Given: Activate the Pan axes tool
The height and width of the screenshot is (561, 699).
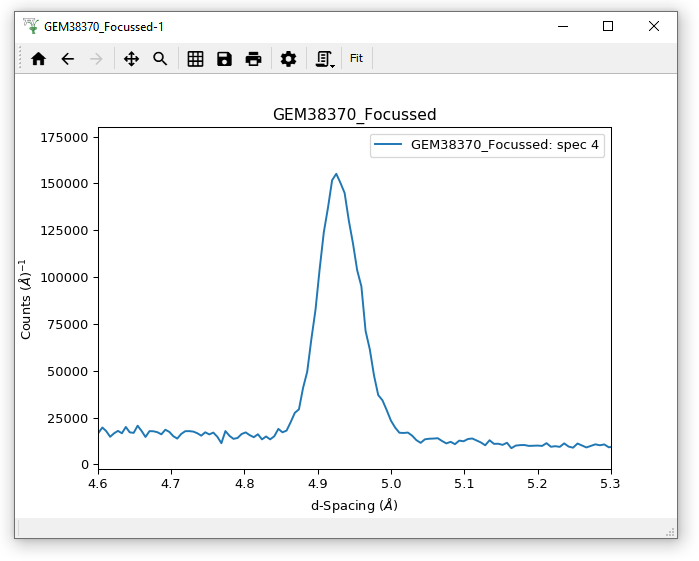Looking at the screenshot, I should click(131, 59).
